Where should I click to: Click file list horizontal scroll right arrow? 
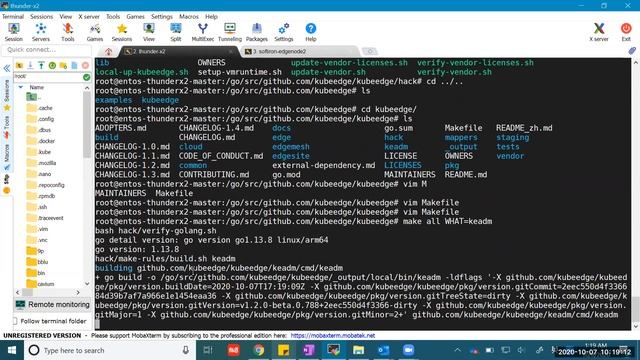click(x=78, y=292)
